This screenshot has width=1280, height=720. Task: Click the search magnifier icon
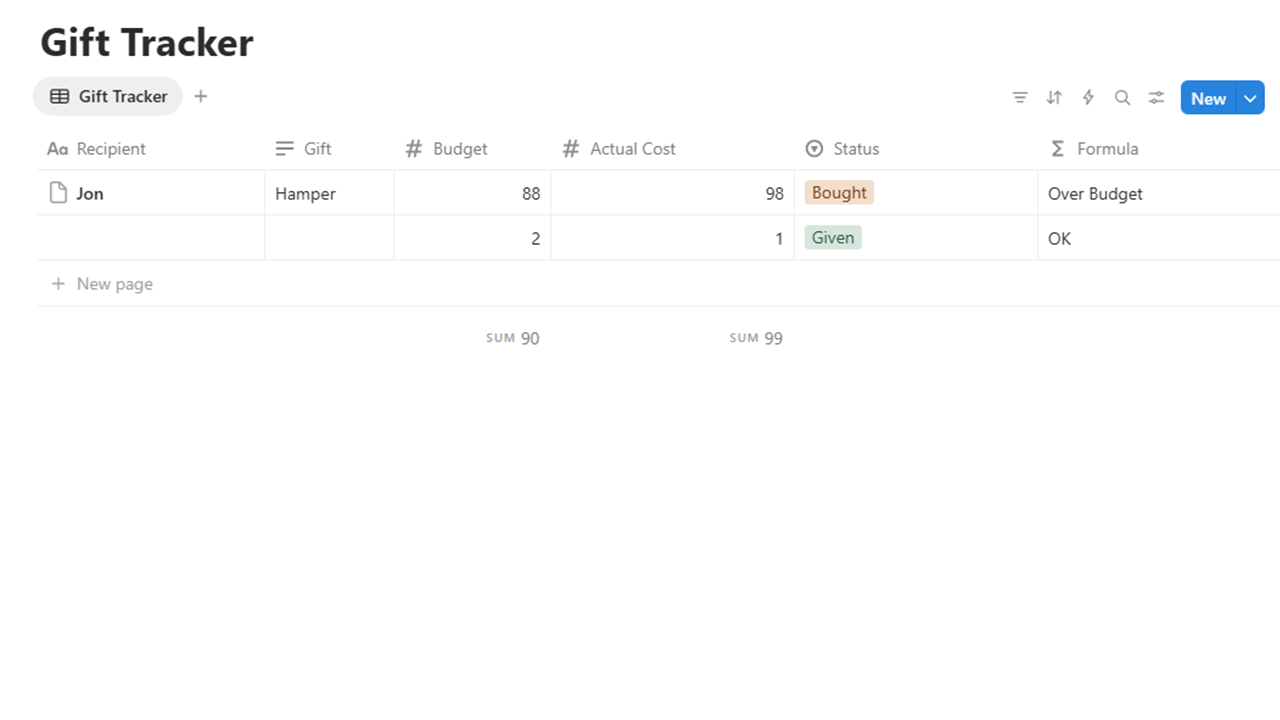pyautogui.click(x=1122, y=97)
